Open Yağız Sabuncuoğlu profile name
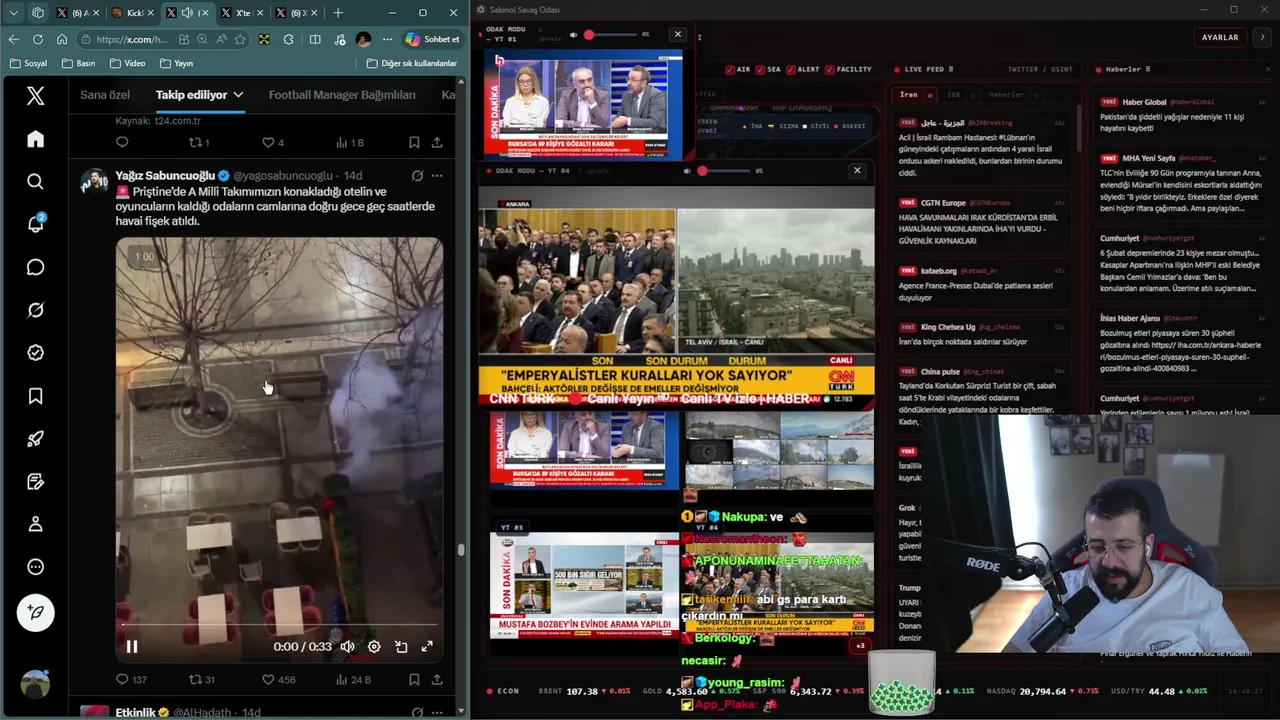This screenshot has height=720, width=1280. tap(165, 176)
